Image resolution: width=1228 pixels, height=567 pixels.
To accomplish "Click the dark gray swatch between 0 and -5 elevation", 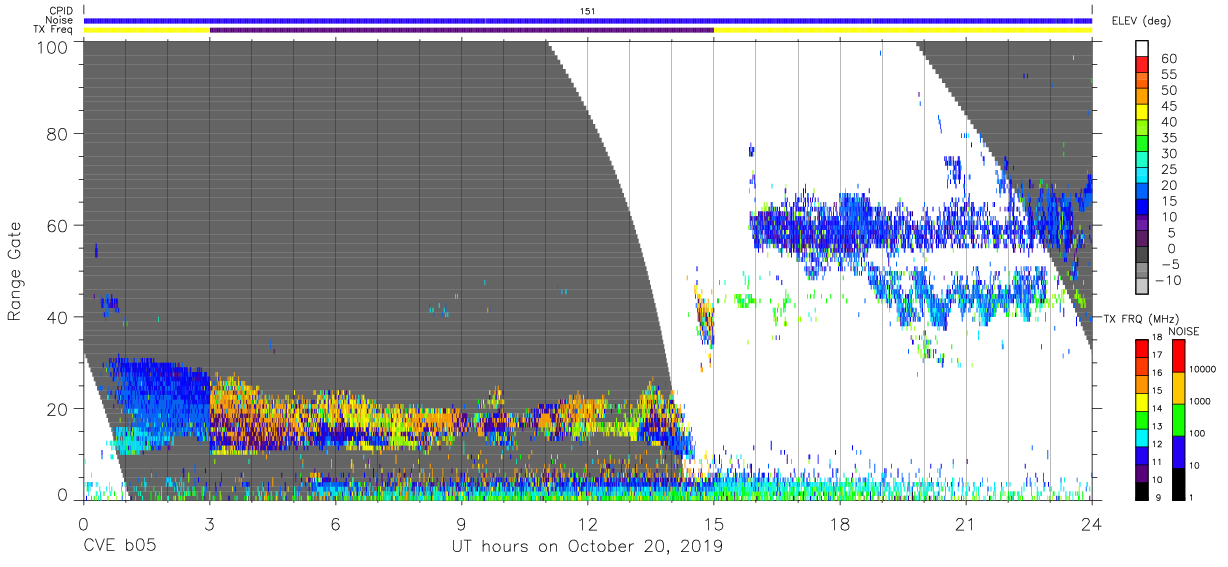I will 1142,256.
